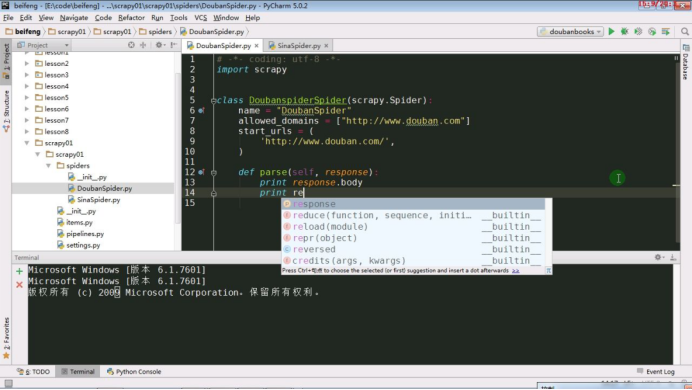
Task: Open the Tools menu
Action: [178, 18]
